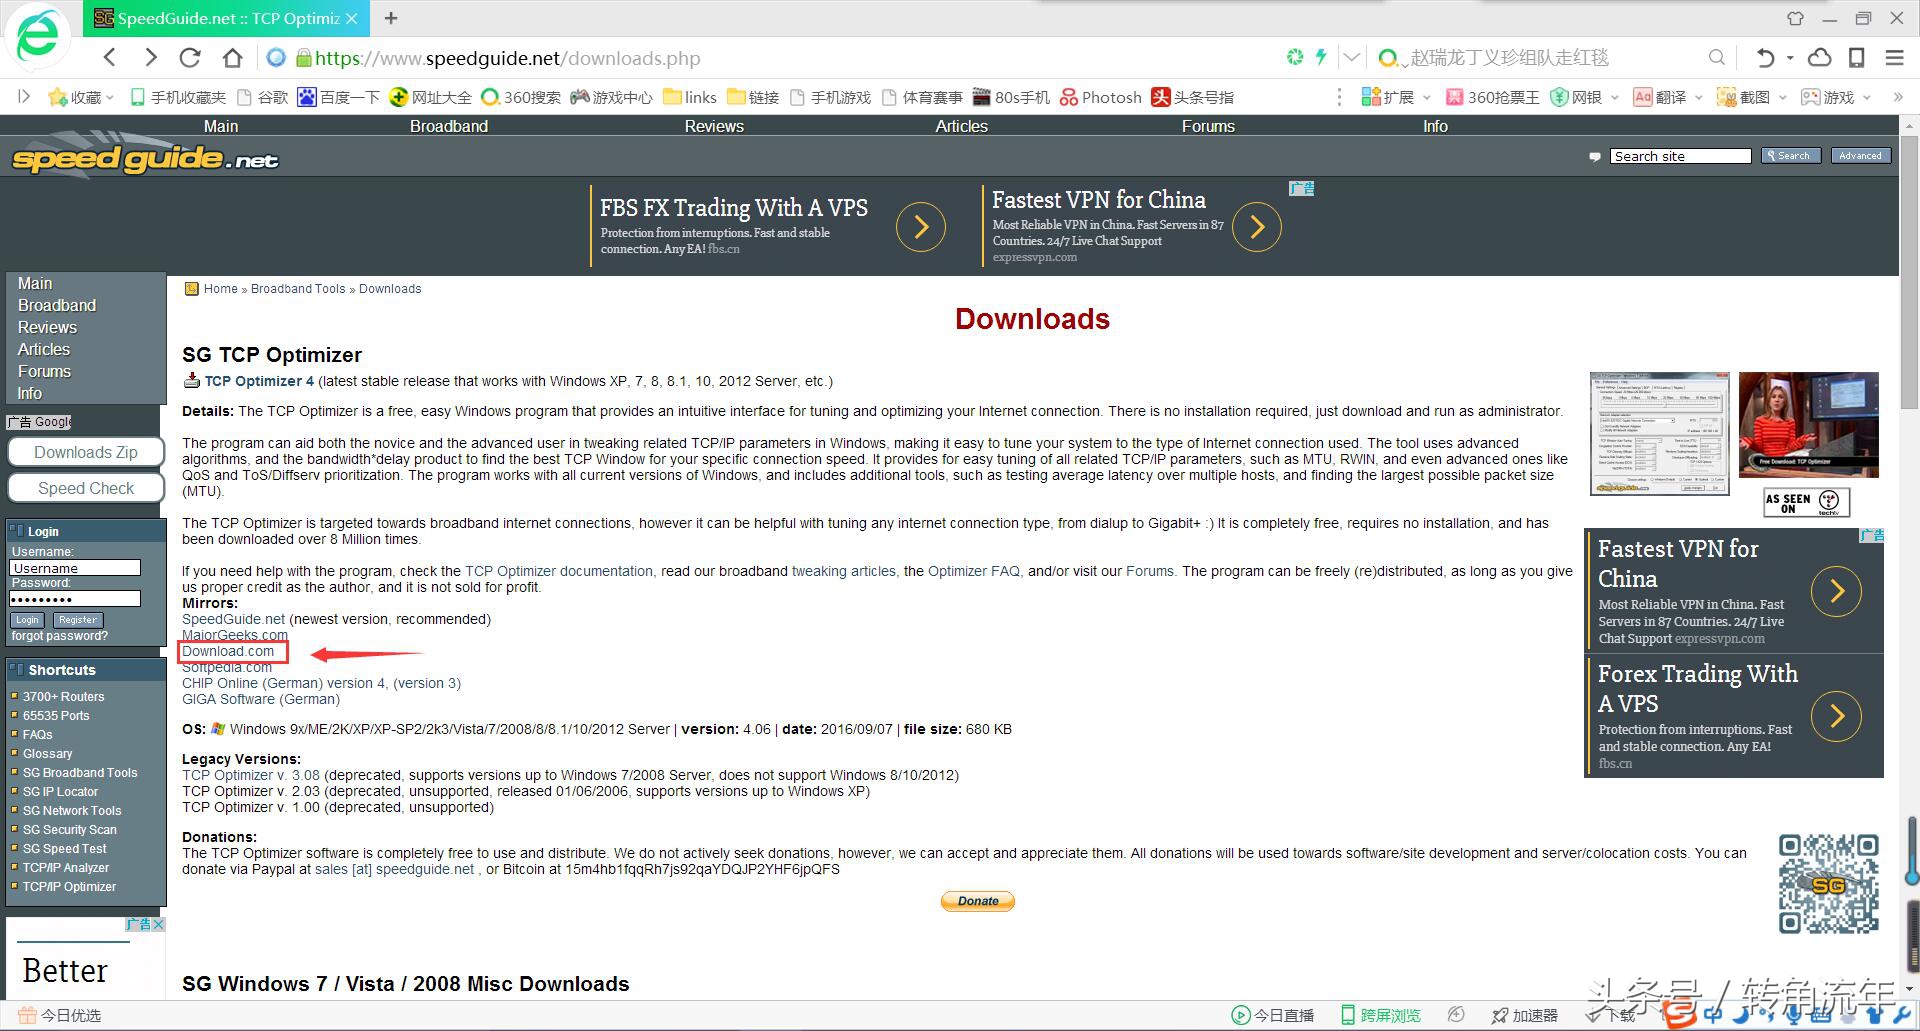Open a new browser tab

[x=391, y=18]
